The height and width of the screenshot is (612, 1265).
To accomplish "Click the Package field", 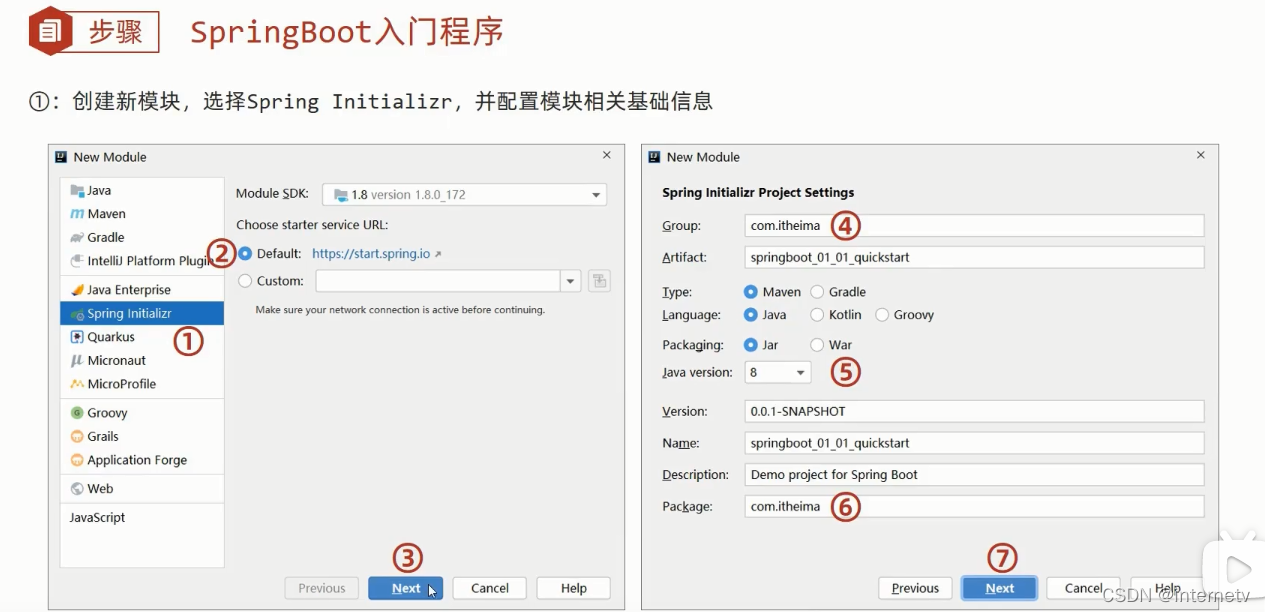I will click(x=974, y=506).
